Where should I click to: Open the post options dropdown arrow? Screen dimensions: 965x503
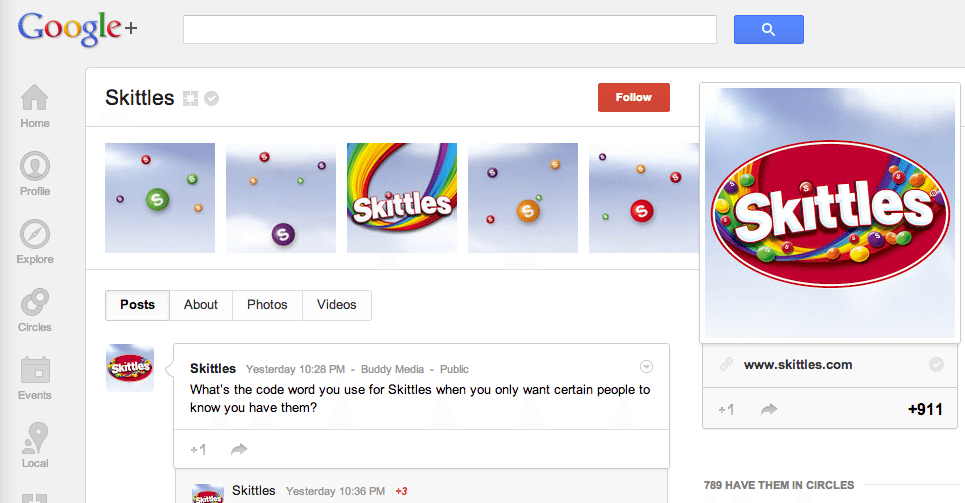point(646,367)
